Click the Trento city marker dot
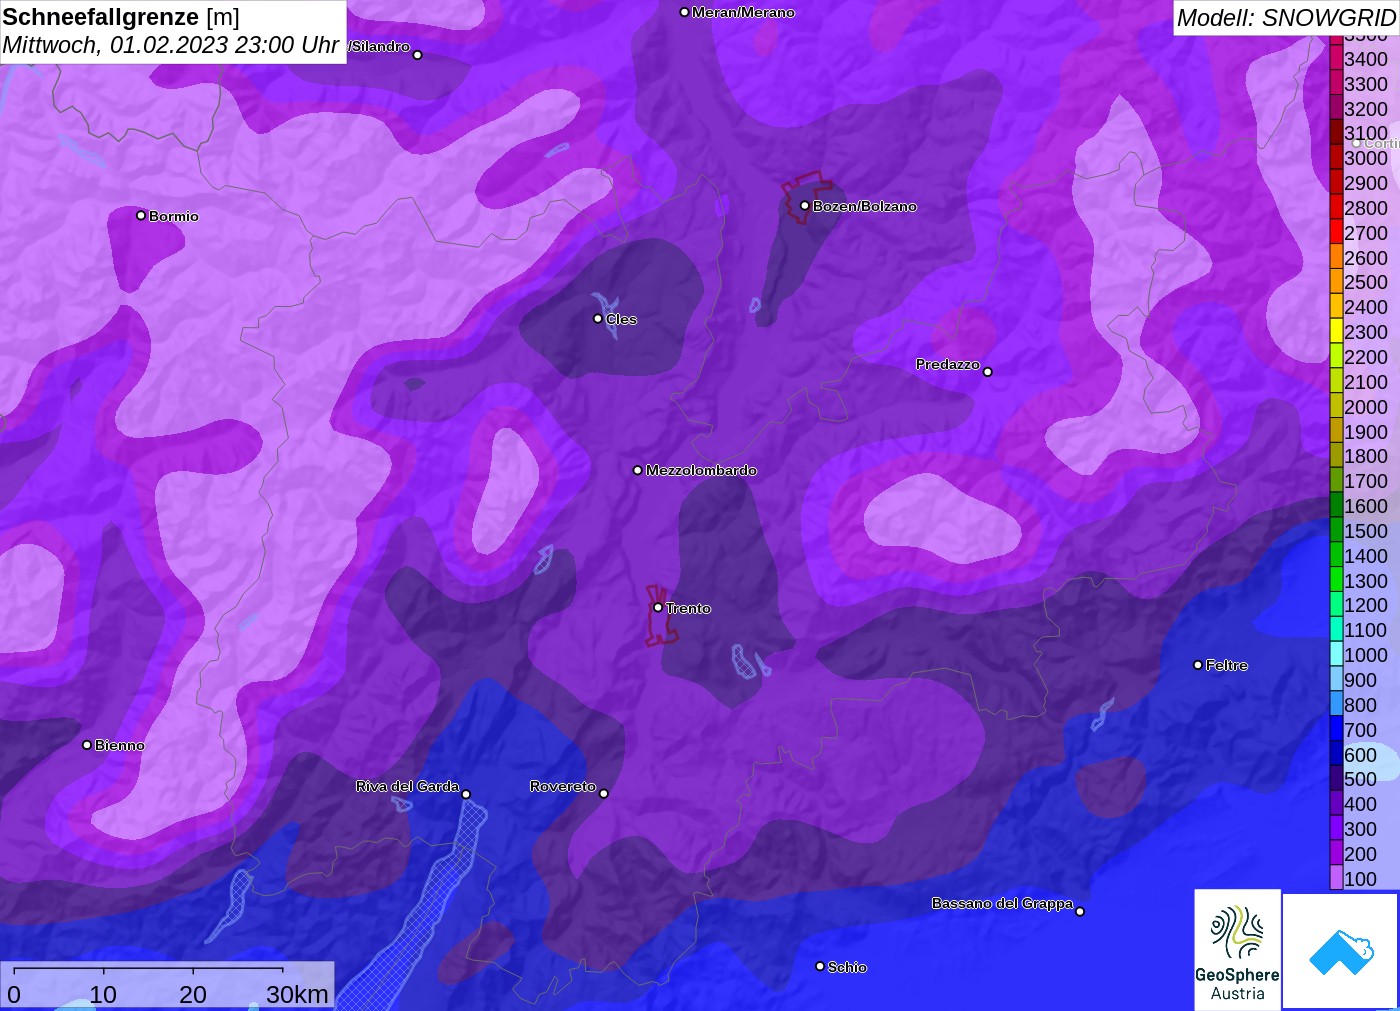Screen dimensions: 1400x1011 pyautogui.click(x=658, y=607)
